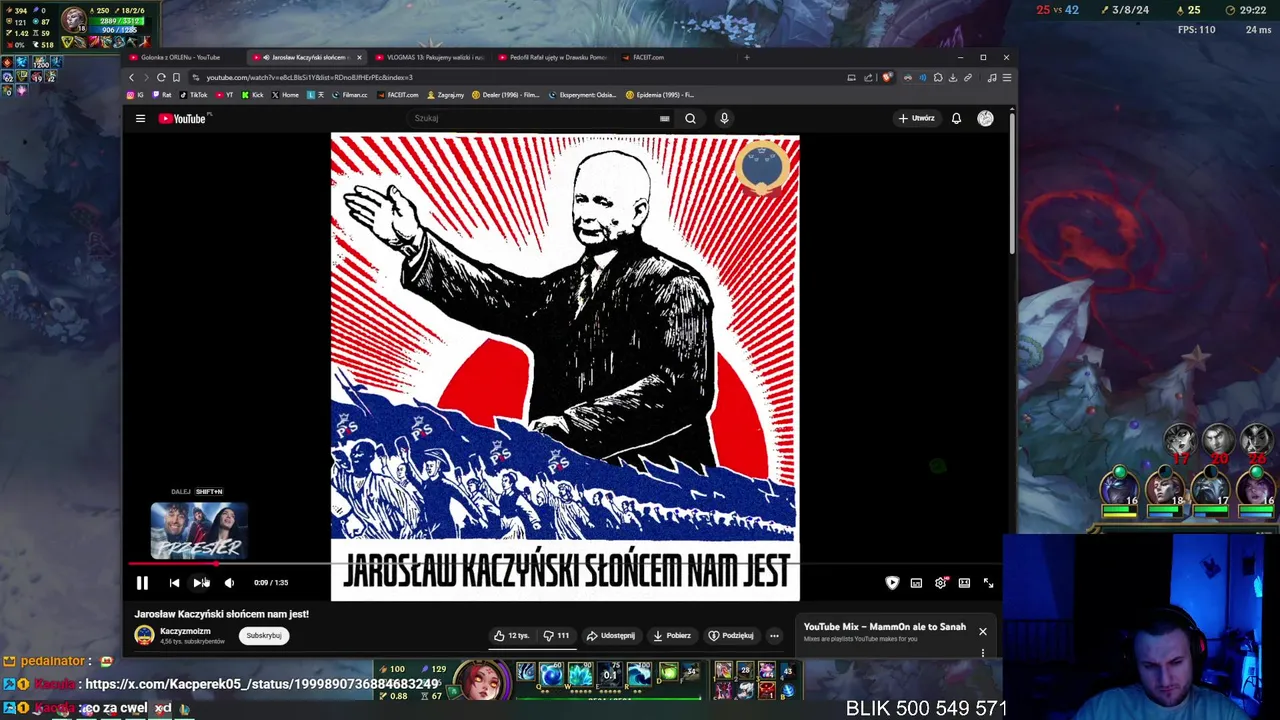Open the Dealer (1996) bookmark
Viewport: 1280px width, 720px height.
(x=506, y=95)
